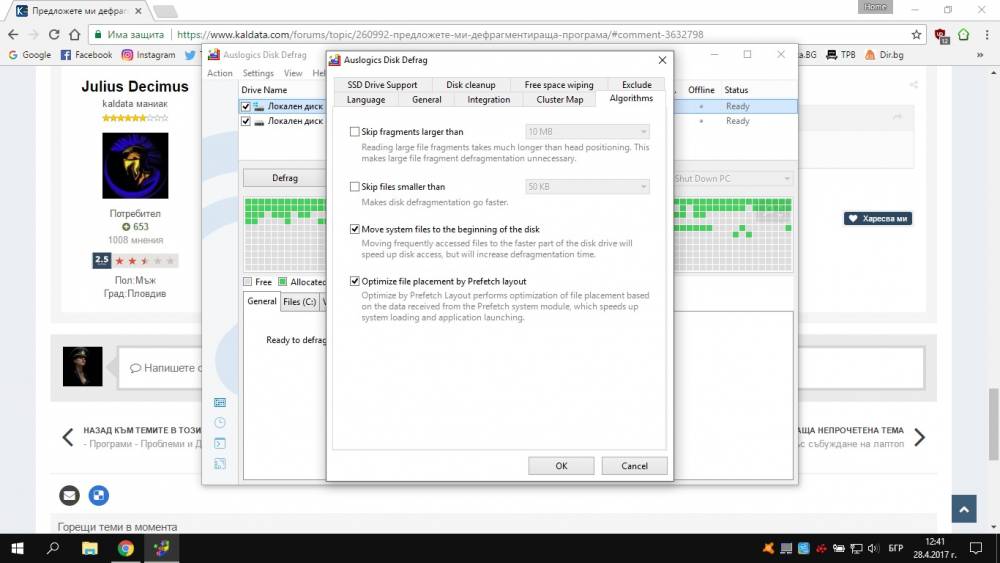Open the View menu in Disk Defrag
Viewport: 1000px width, 563px height.
[x=293, y=73]
